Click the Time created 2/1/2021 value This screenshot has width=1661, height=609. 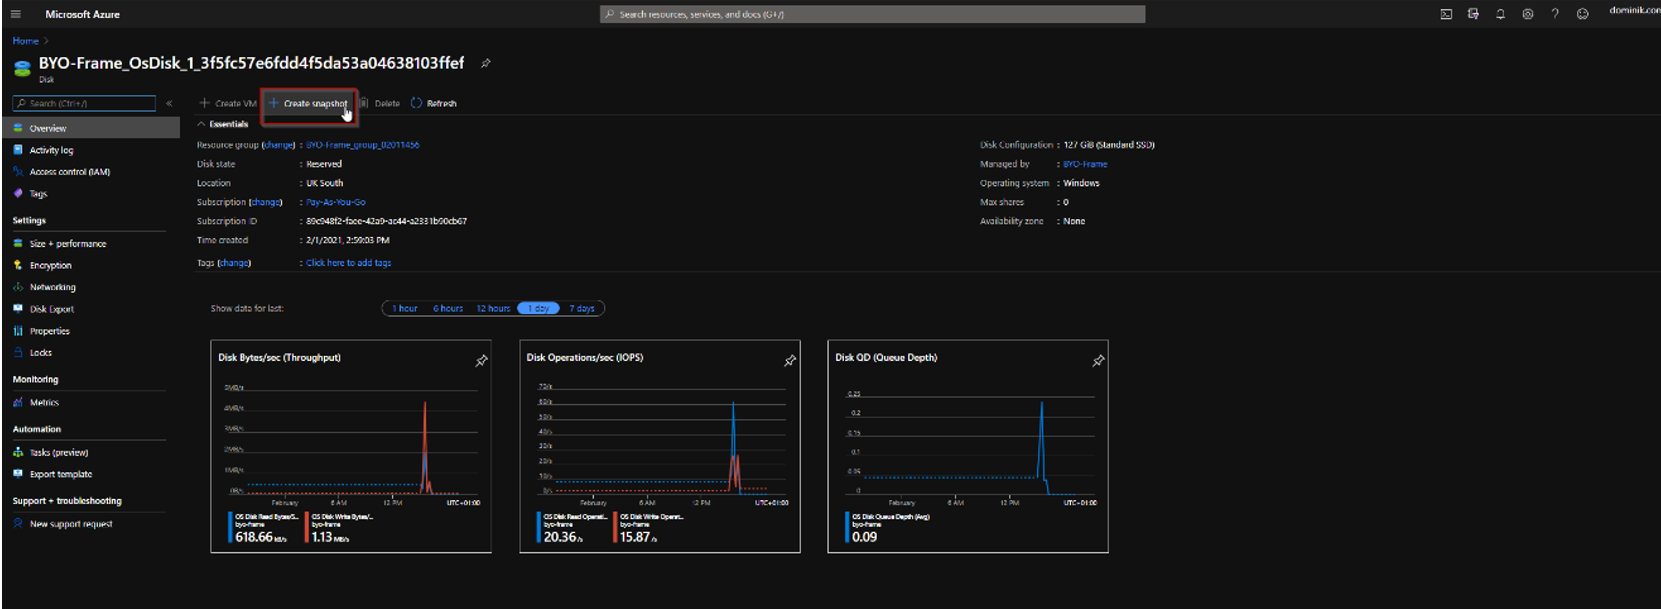(348, 240)
